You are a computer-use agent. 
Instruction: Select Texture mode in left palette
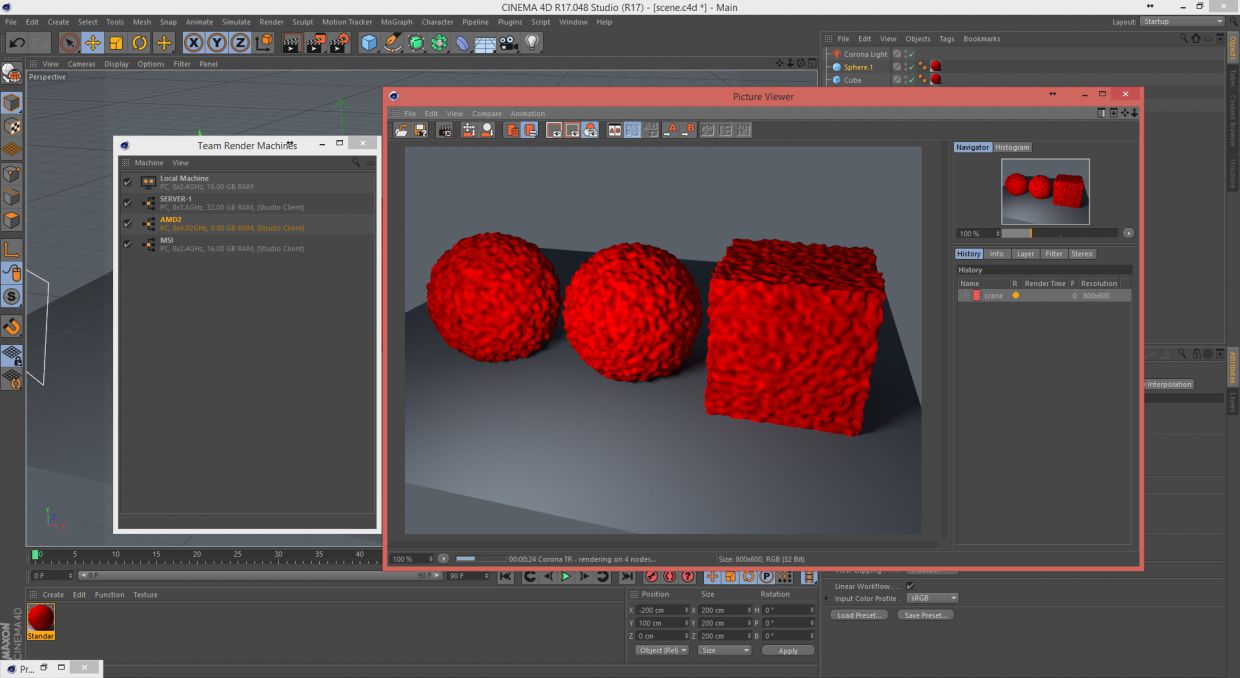point(11,126)
